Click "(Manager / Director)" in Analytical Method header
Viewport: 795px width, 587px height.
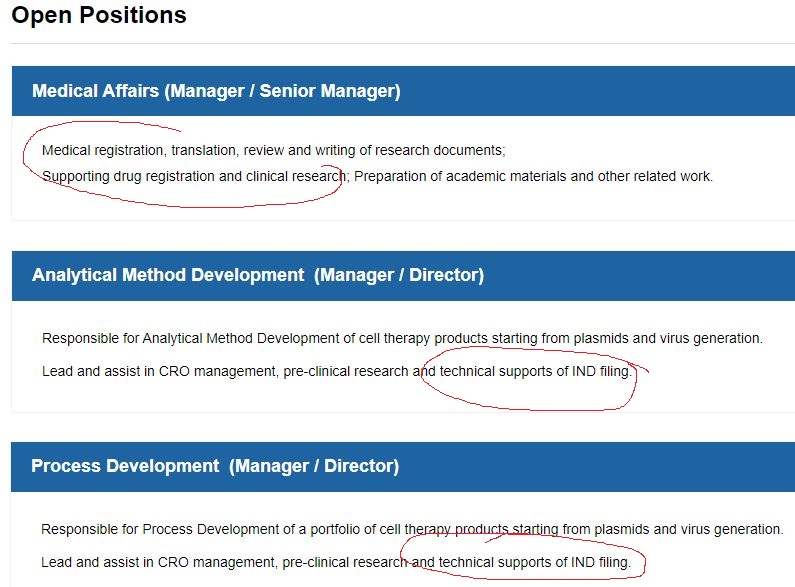(x=399, y=275)
